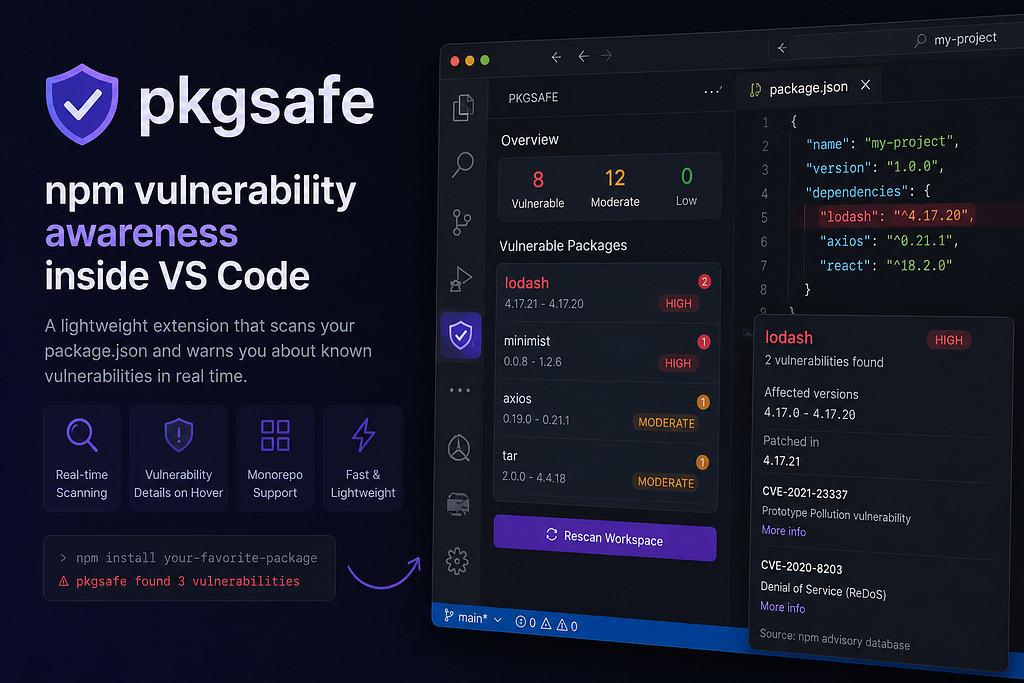
Task: Click the "lodash": "^4.17.20" code line
Action: [x=897, y=215]
